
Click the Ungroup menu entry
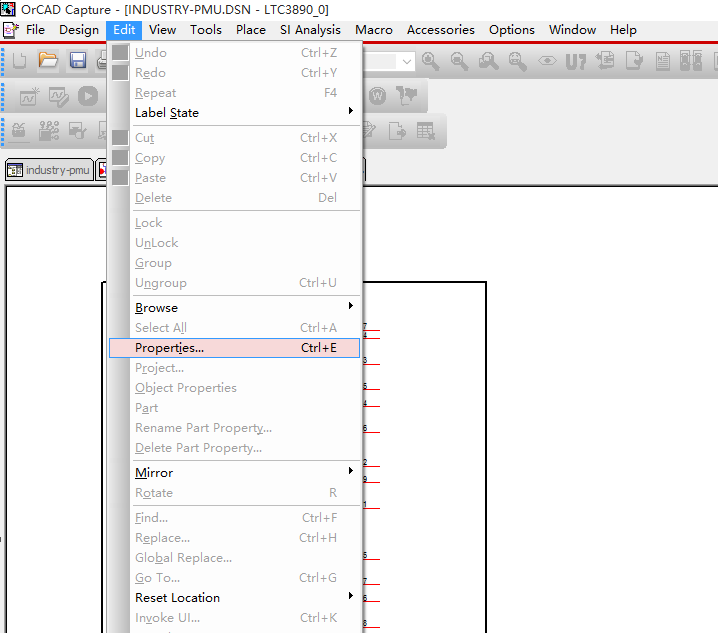click(x=234, y=283)
